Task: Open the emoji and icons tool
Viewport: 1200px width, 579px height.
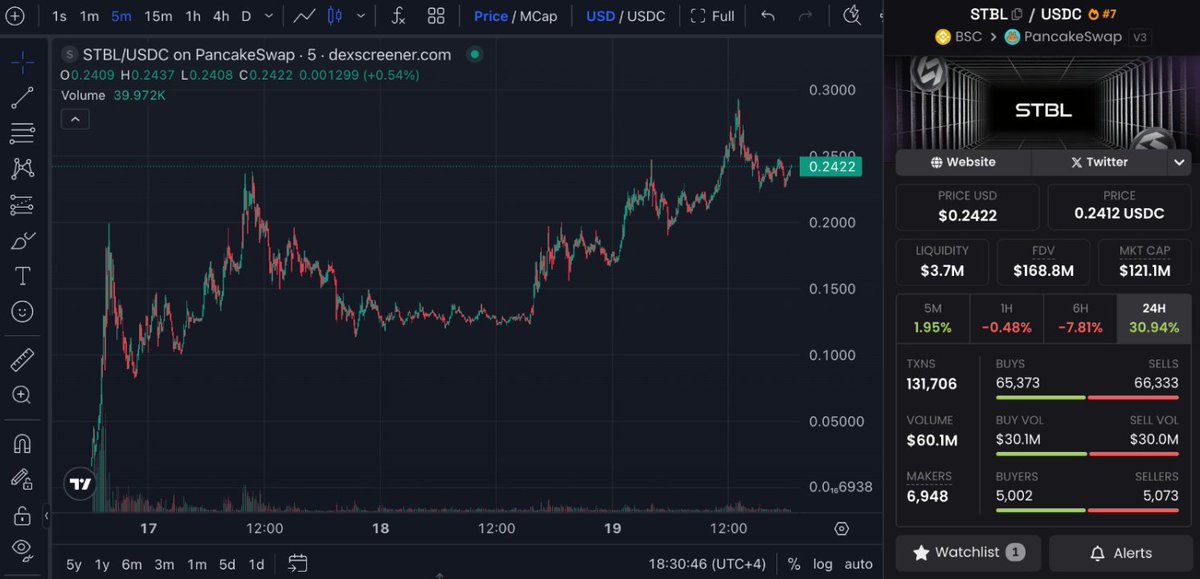Action: click(22, 312)
